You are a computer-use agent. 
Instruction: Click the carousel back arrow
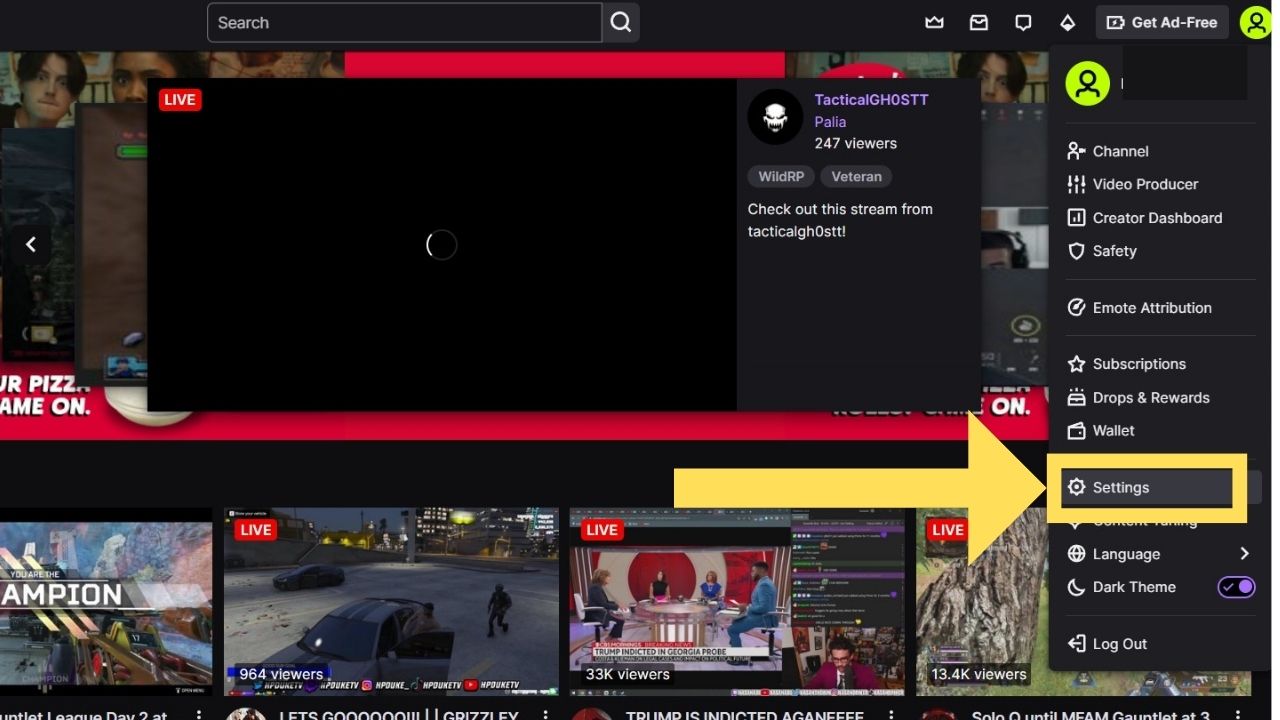[x=31, y=244]
